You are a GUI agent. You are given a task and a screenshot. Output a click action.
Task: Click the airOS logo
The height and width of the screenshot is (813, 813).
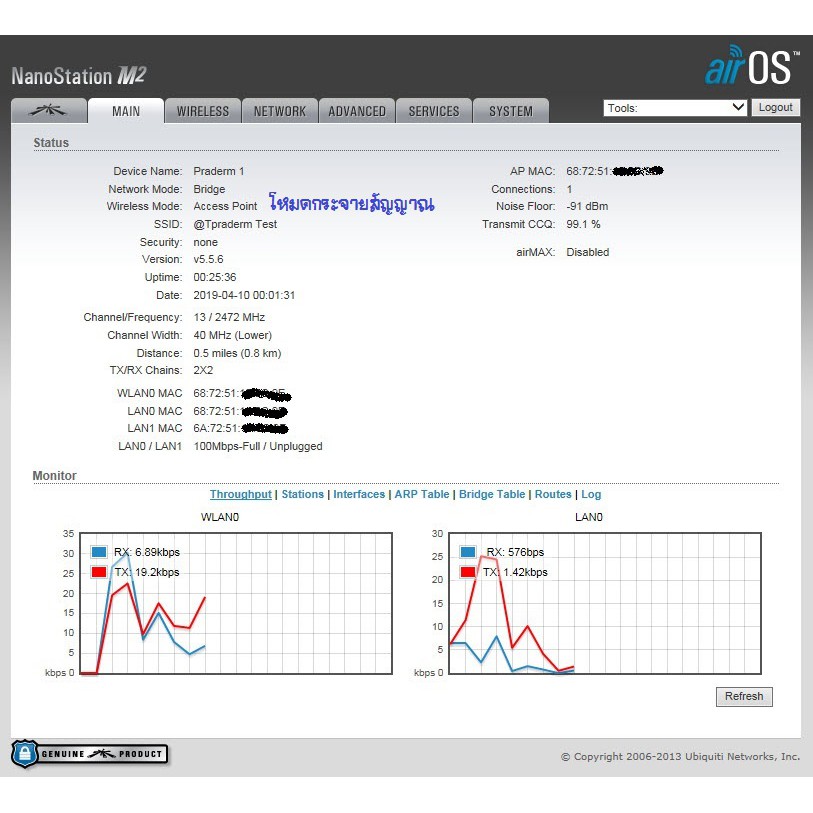[751, 66]
